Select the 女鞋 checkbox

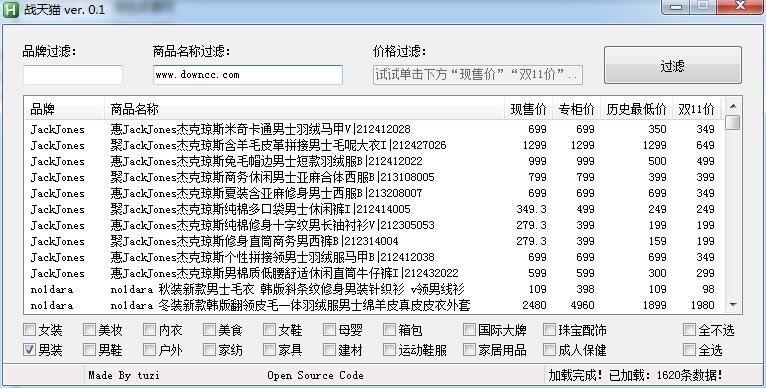coord(269,330)
